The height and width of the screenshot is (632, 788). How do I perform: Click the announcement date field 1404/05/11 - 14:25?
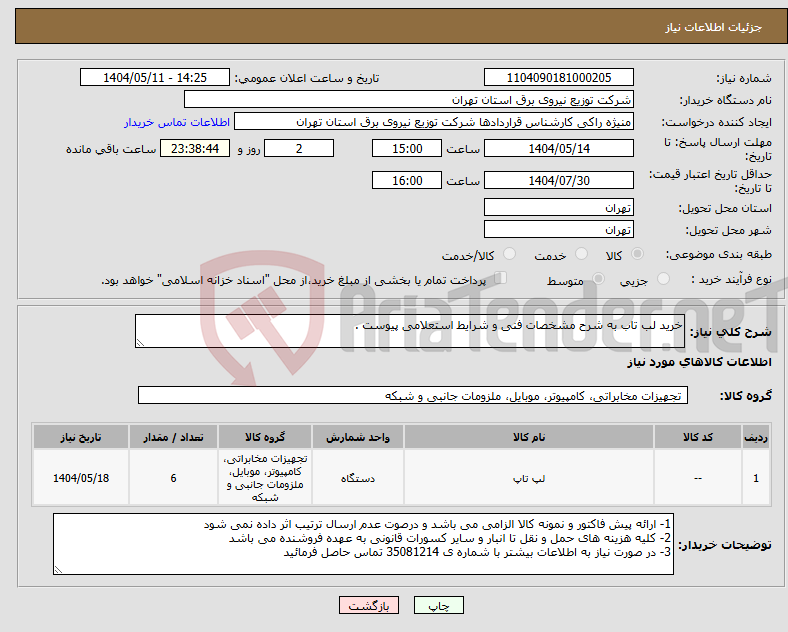[x=155, y=77]
